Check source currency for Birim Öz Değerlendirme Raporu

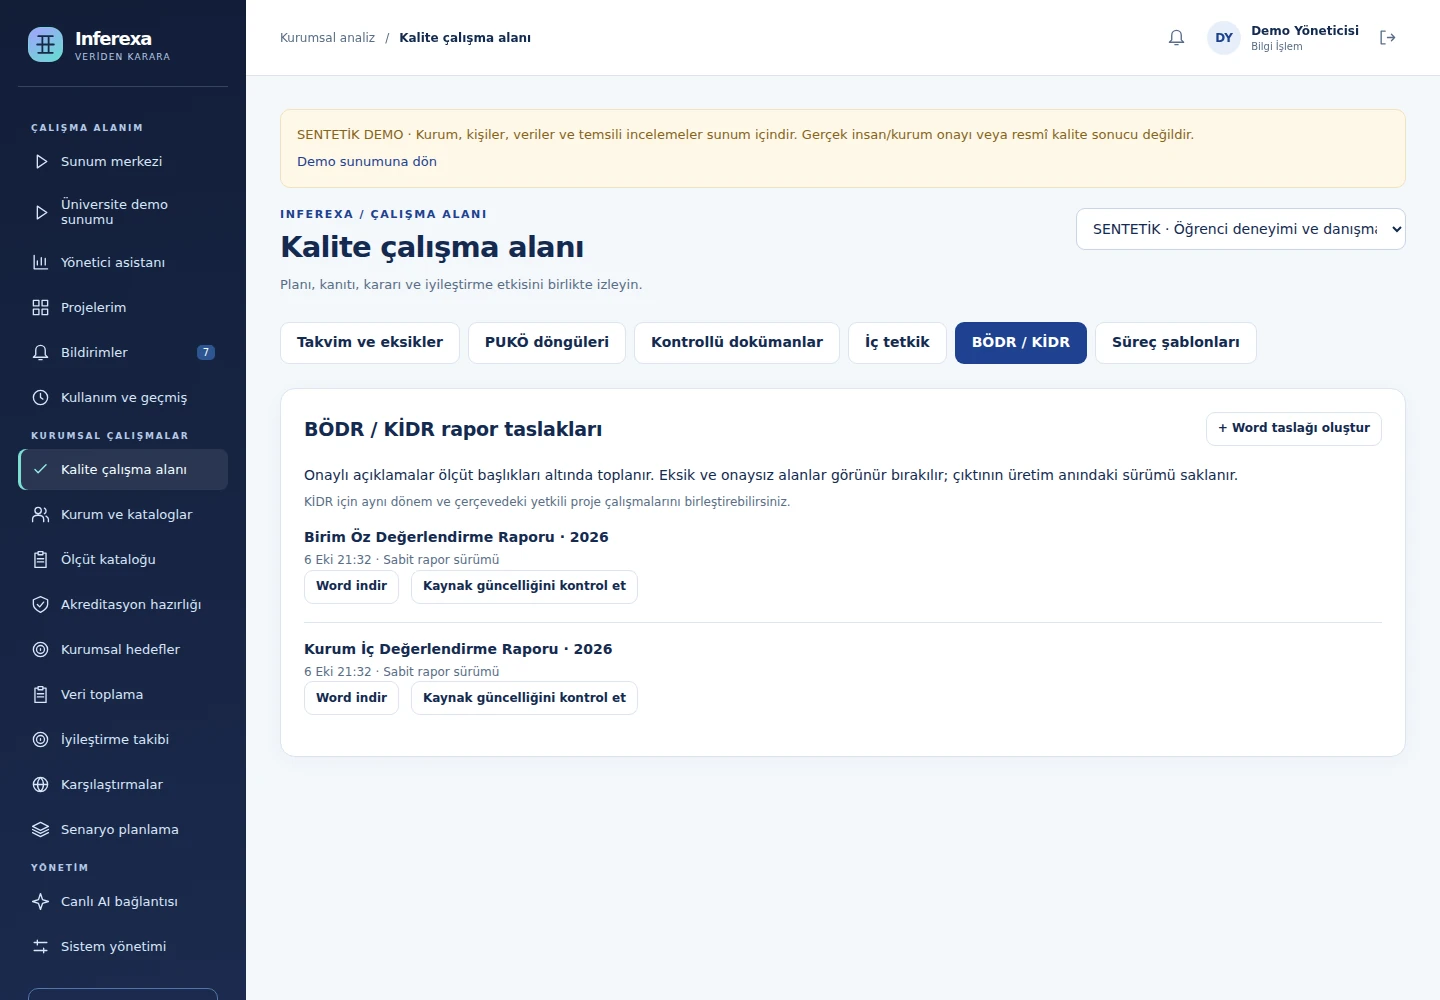(x=524, y=586)
